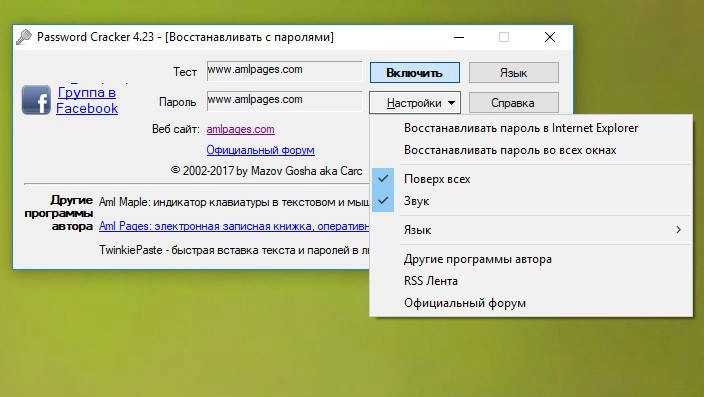Click Aml Maple индикатор клавиатуры text

(234, 202)
